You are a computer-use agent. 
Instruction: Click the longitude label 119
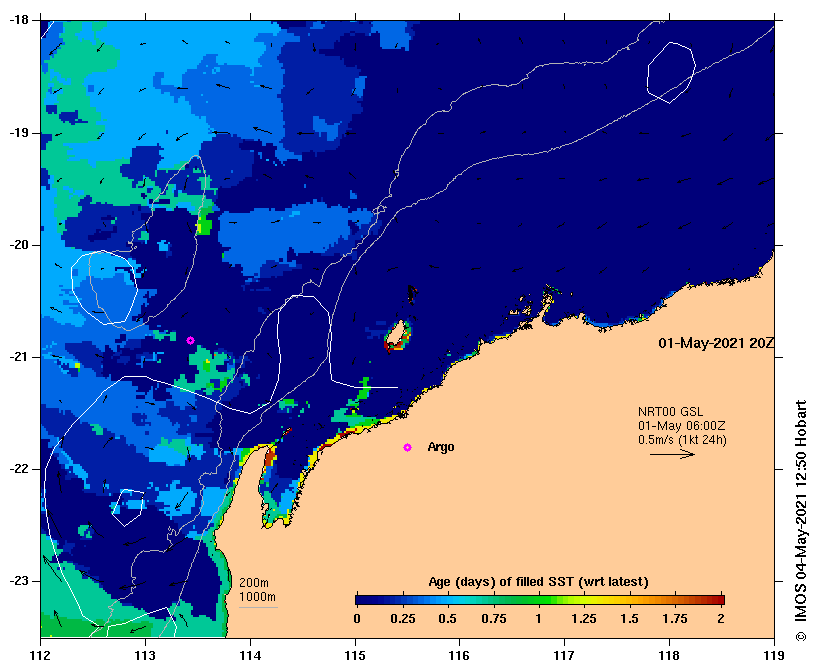tap(774, 655)
